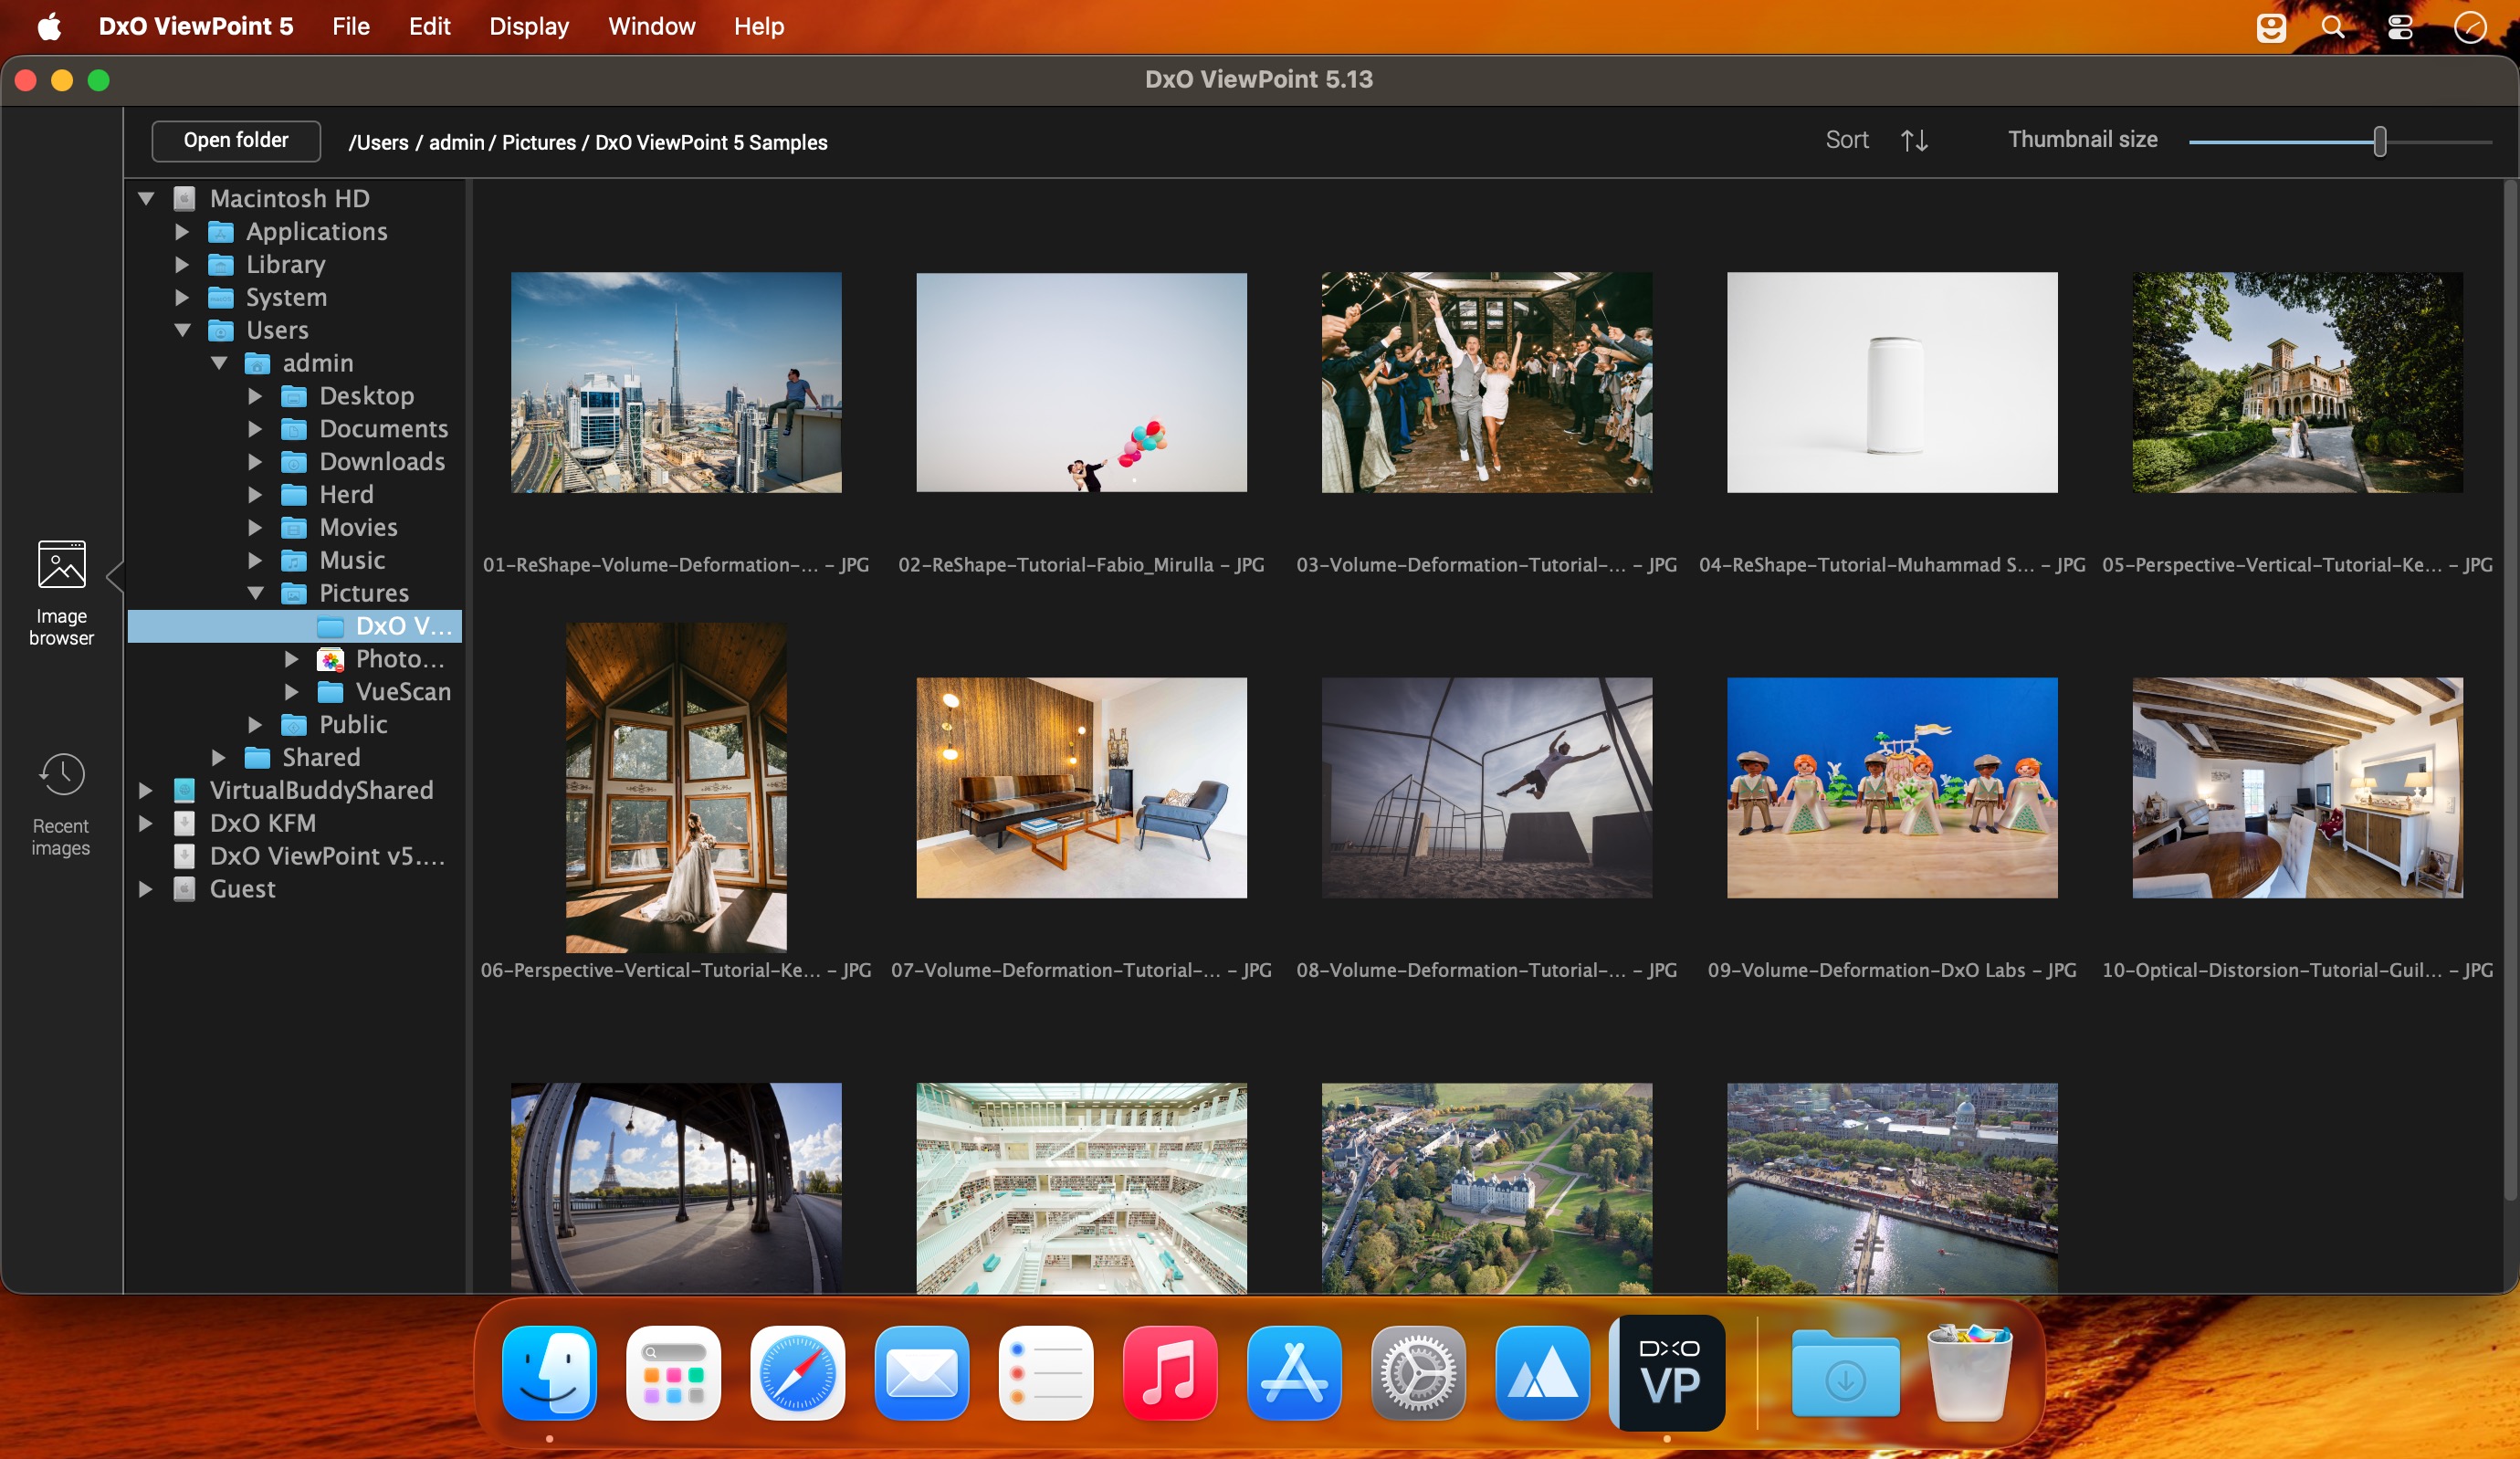Open Spotlight search in menu bar
Screen dimensions: 2520x1459
(x=2333, y=27)
